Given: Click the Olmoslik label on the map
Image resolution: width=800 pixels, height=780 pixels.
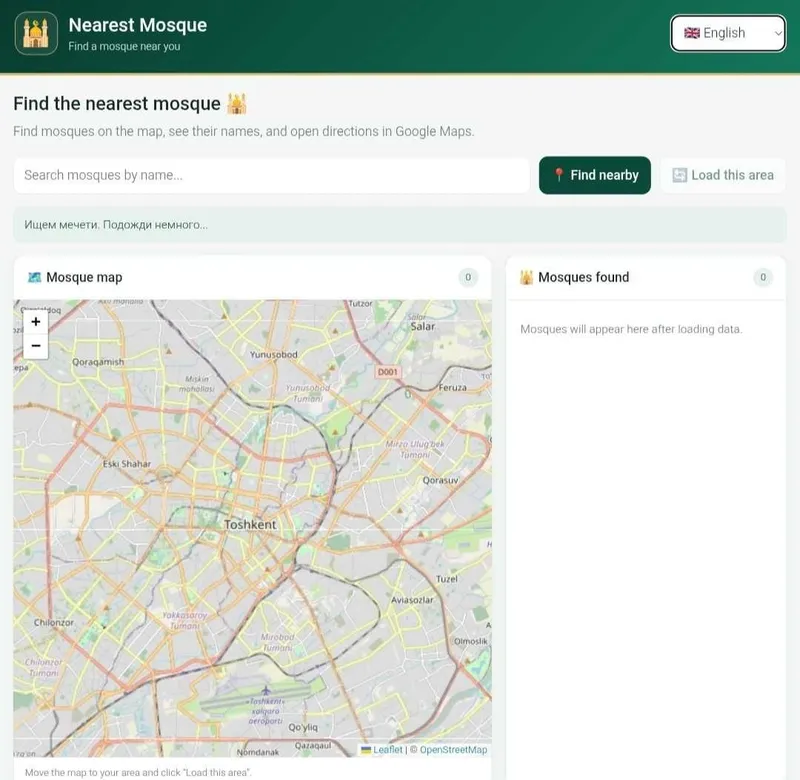Looking at the screenshot, I should (471, 641).
